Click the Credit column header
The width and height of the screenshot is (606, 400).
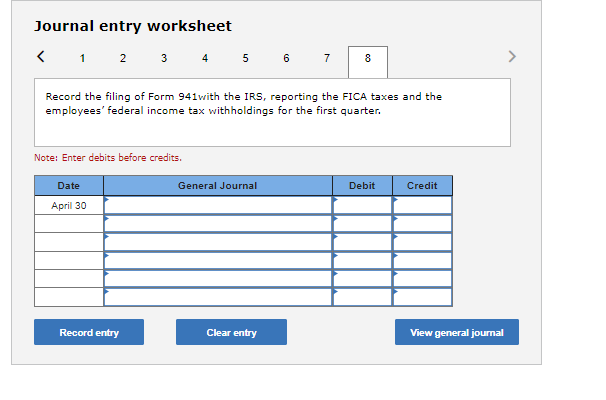tap(422, 186)
